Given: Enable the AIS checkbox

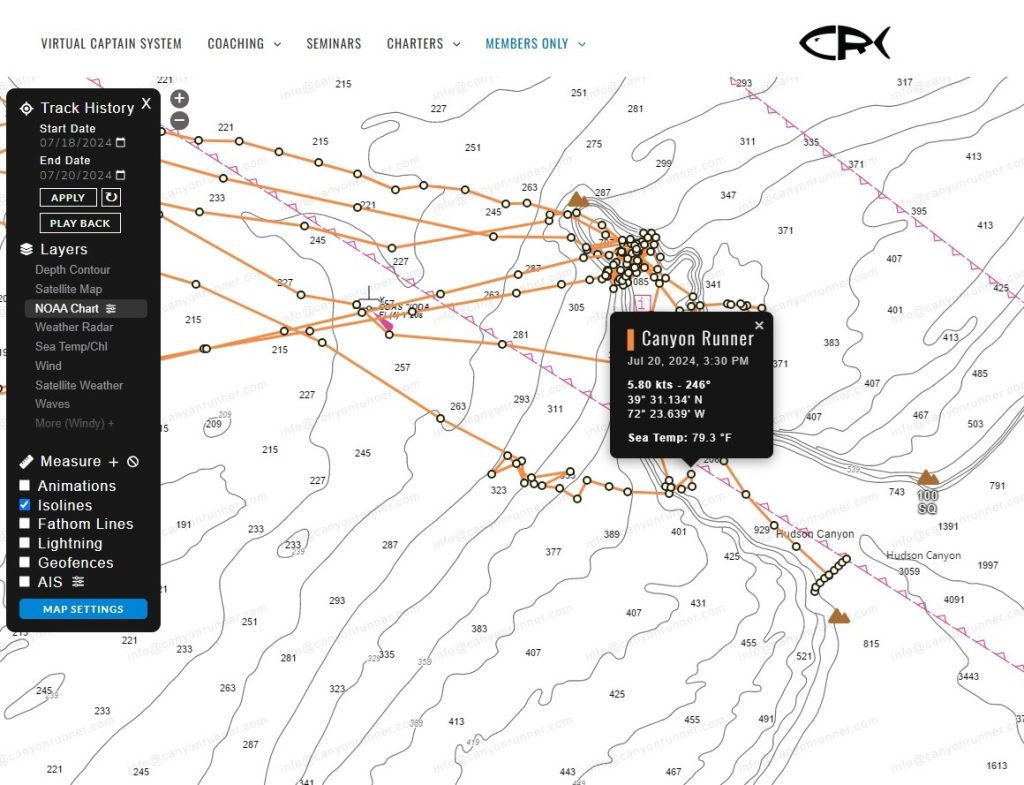Looking at the screenshot, I should point(25,581).
